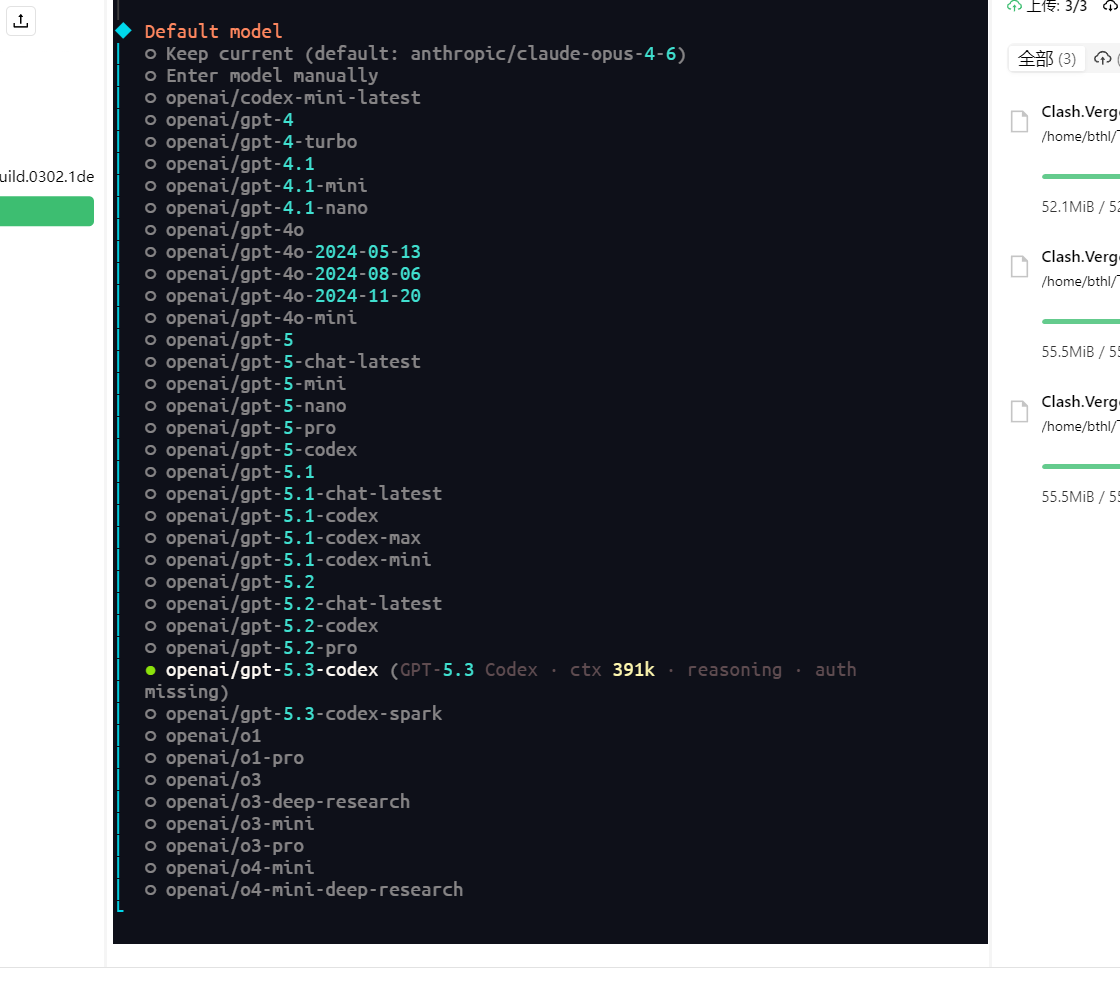Choose openai/gpt-5-chat-latest model
1120x986 pixels.
(x=283, y=362)
